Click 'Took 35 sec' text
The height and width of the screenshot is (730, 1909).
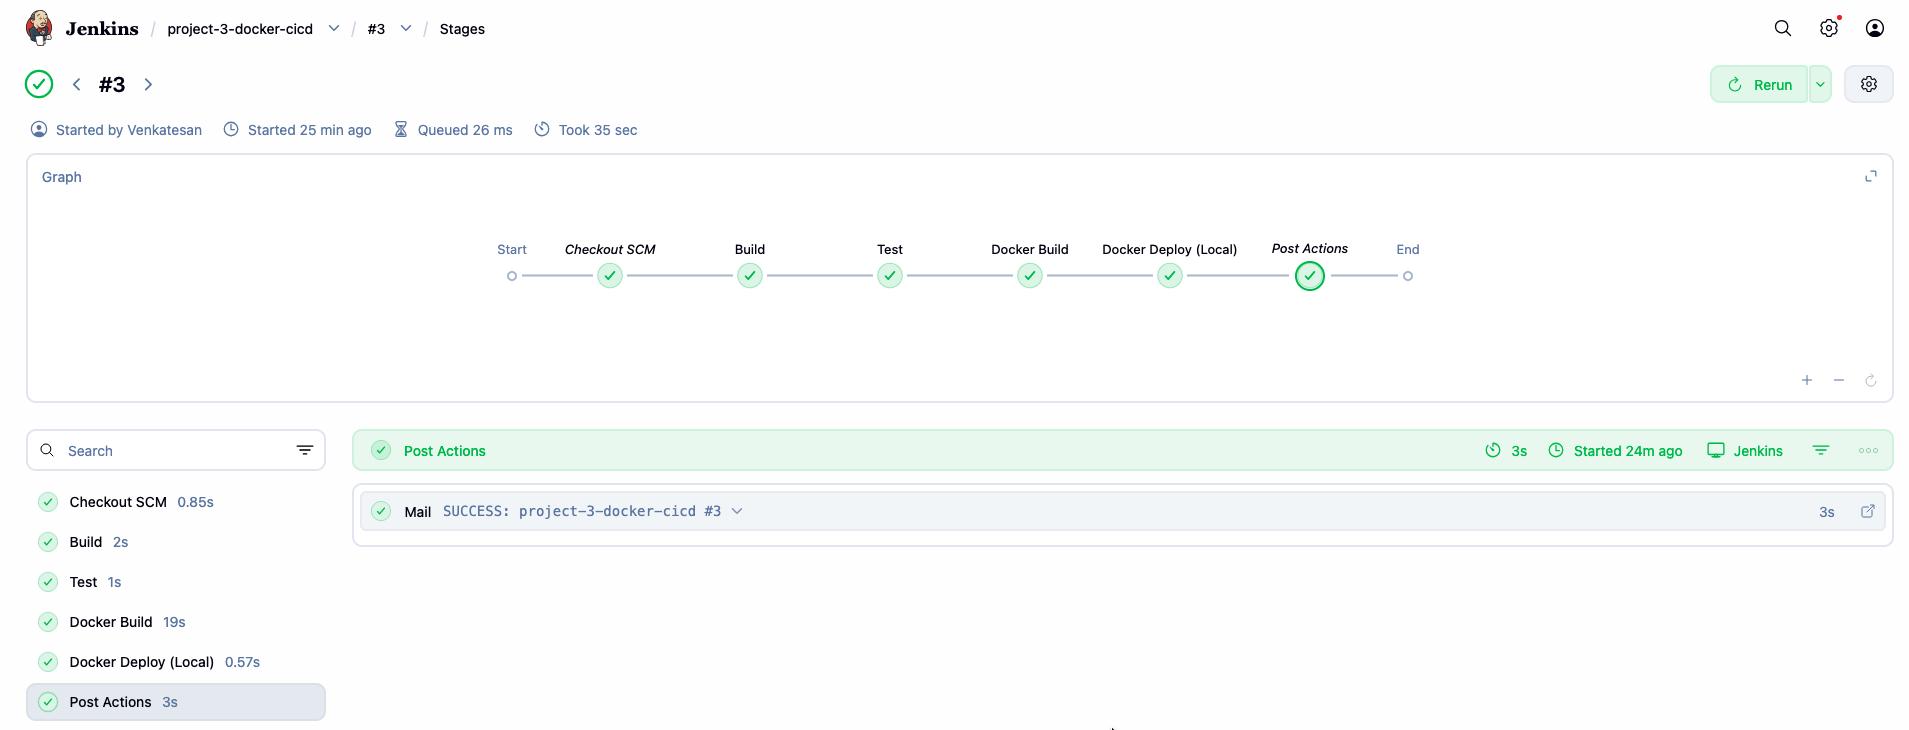pyautogui.click(x=598, y=130)
